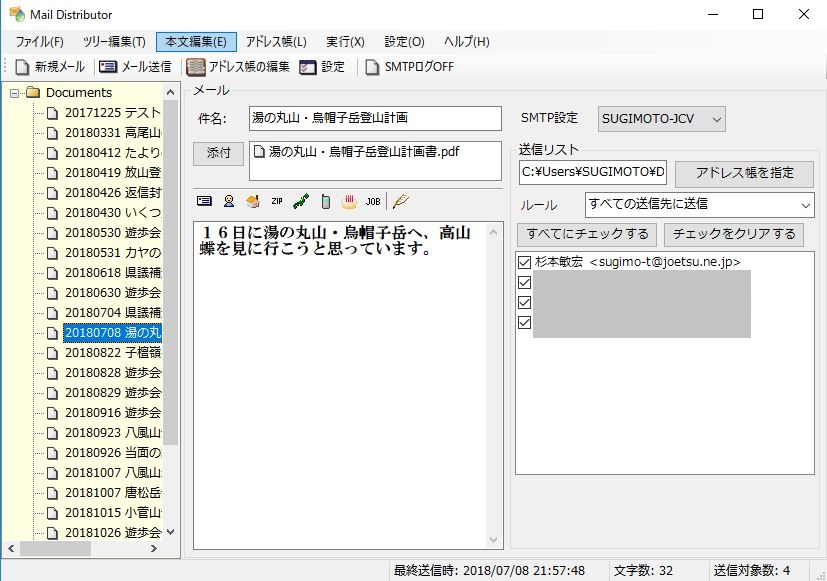Viewport: 827px width, 581px height.
Task: Select tree item 20181015 小菅山
Action: (112, 513)
